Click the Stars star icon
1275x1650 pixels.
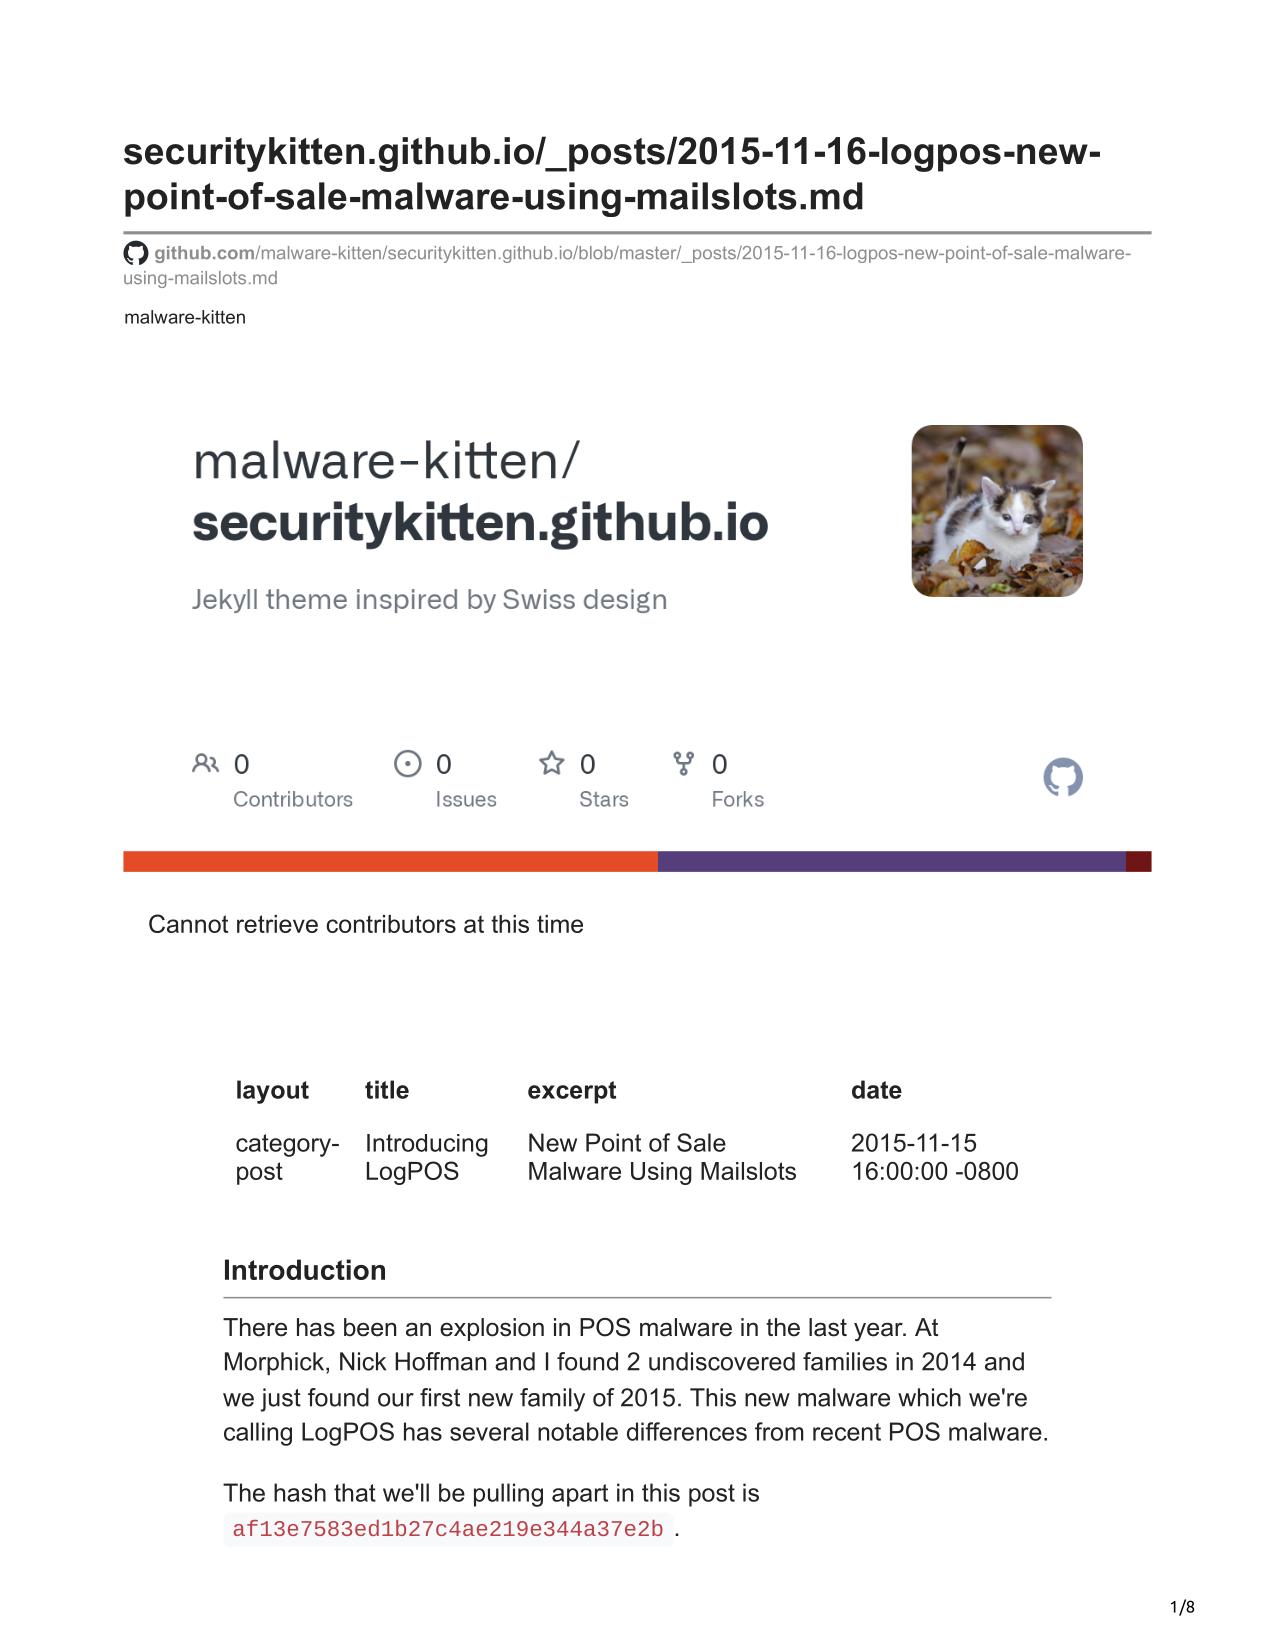click(552, 764)
